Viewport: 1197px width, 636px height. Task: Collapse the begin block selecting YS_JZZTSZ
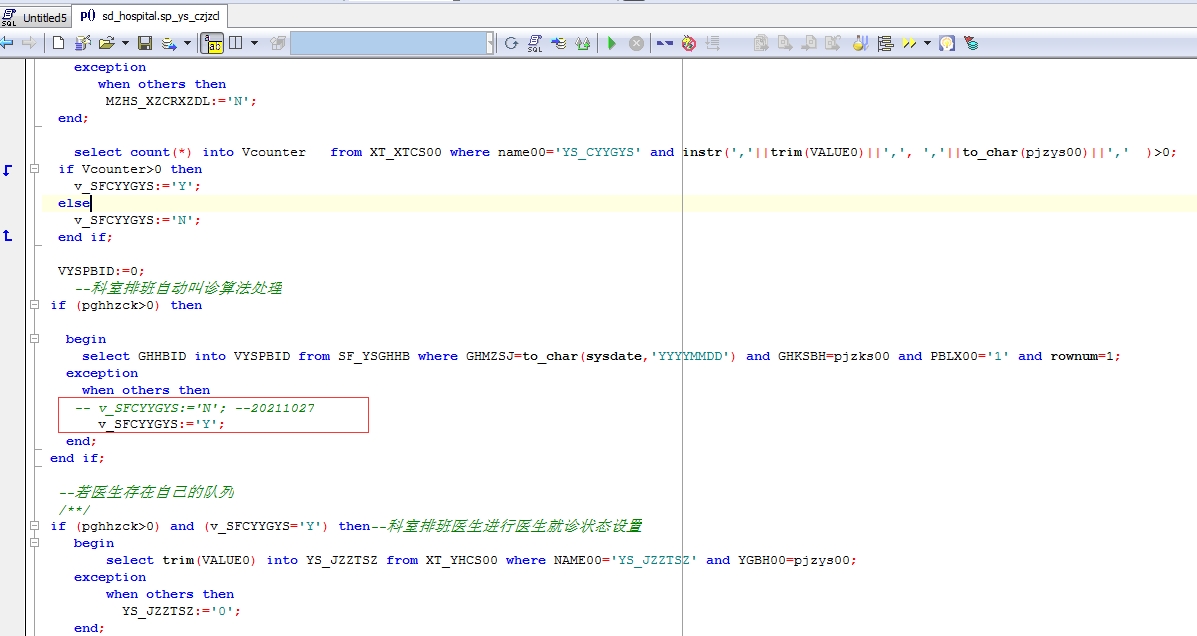tap(34, 542)
